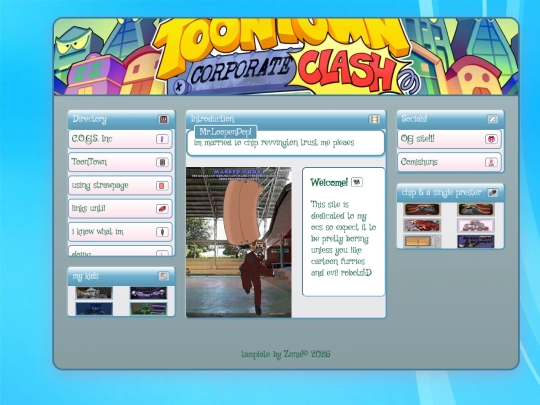Click the my kids panel header icon

163,276
